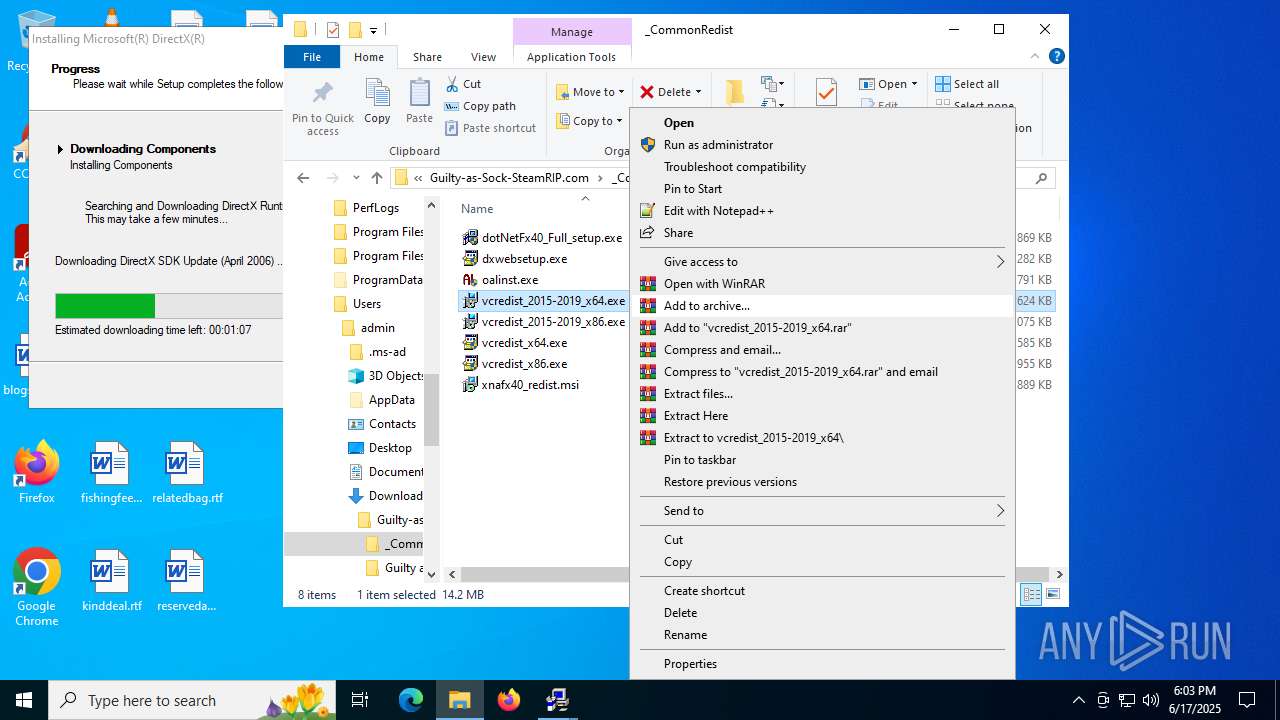
Task: Open relatedbag.rtf desktop file
Action: pyautogui.click(x=187, y=473)
